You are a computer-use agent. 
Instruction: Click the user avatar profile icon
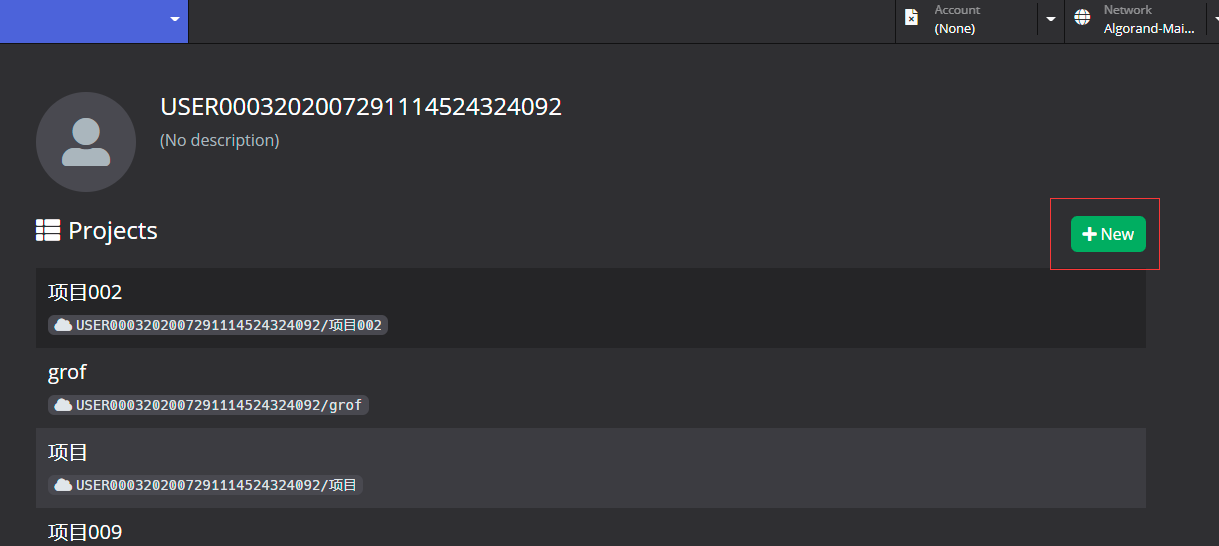(x=86, y=142)
